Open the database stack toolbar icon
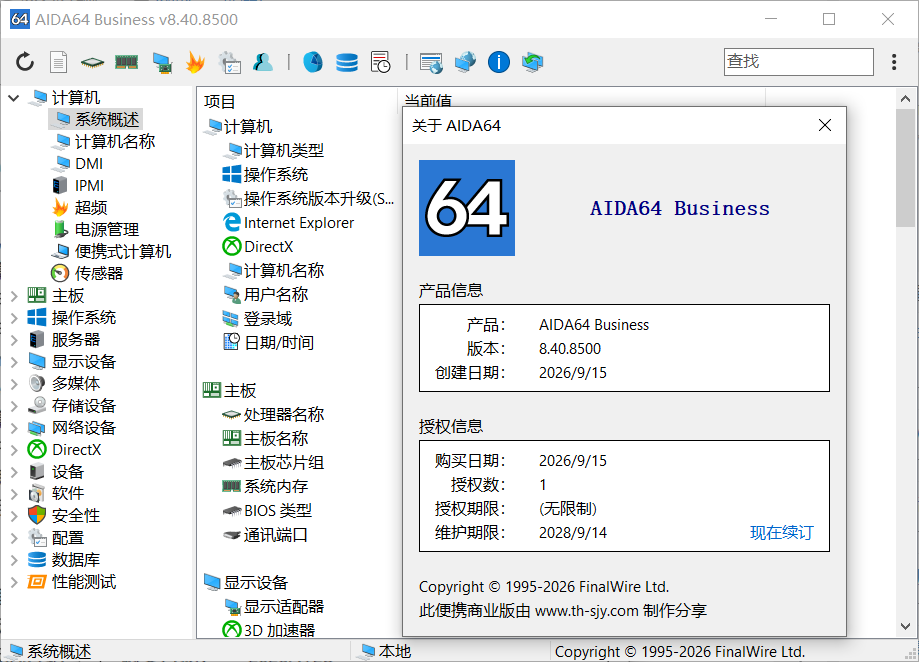This screenshot has width=919, height=662. coord(346,62)
